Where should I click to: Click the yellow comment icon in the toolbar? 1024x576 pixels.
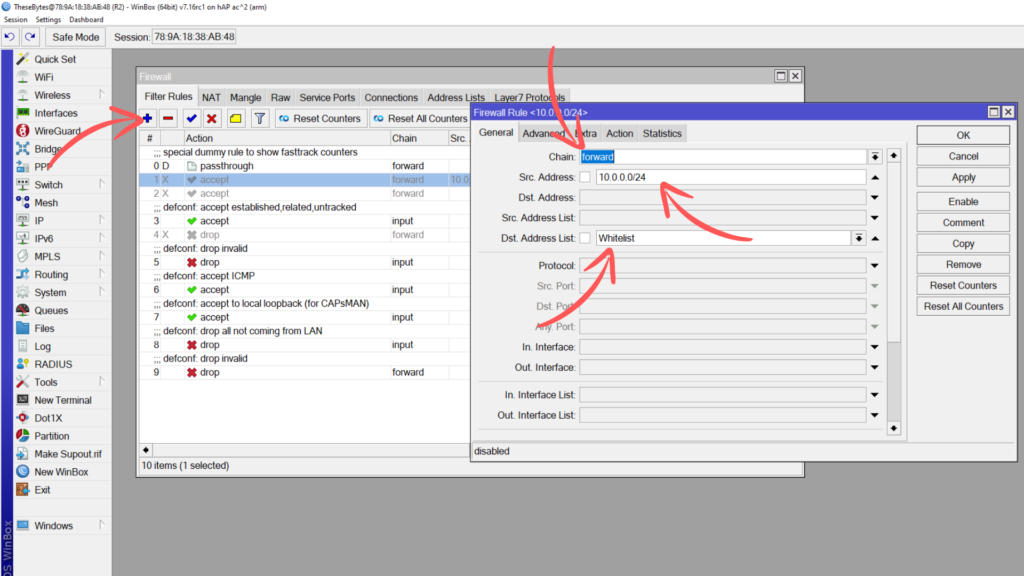point(235,118)
